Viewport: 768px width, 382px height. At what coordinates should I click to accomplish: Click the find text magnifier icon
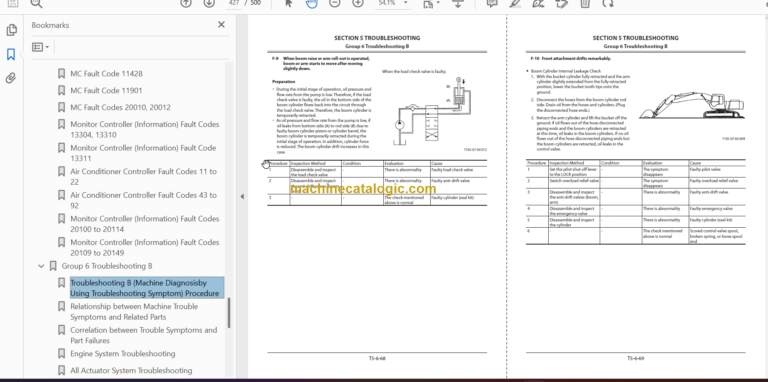pyautogui.click(x=37, y=4)
